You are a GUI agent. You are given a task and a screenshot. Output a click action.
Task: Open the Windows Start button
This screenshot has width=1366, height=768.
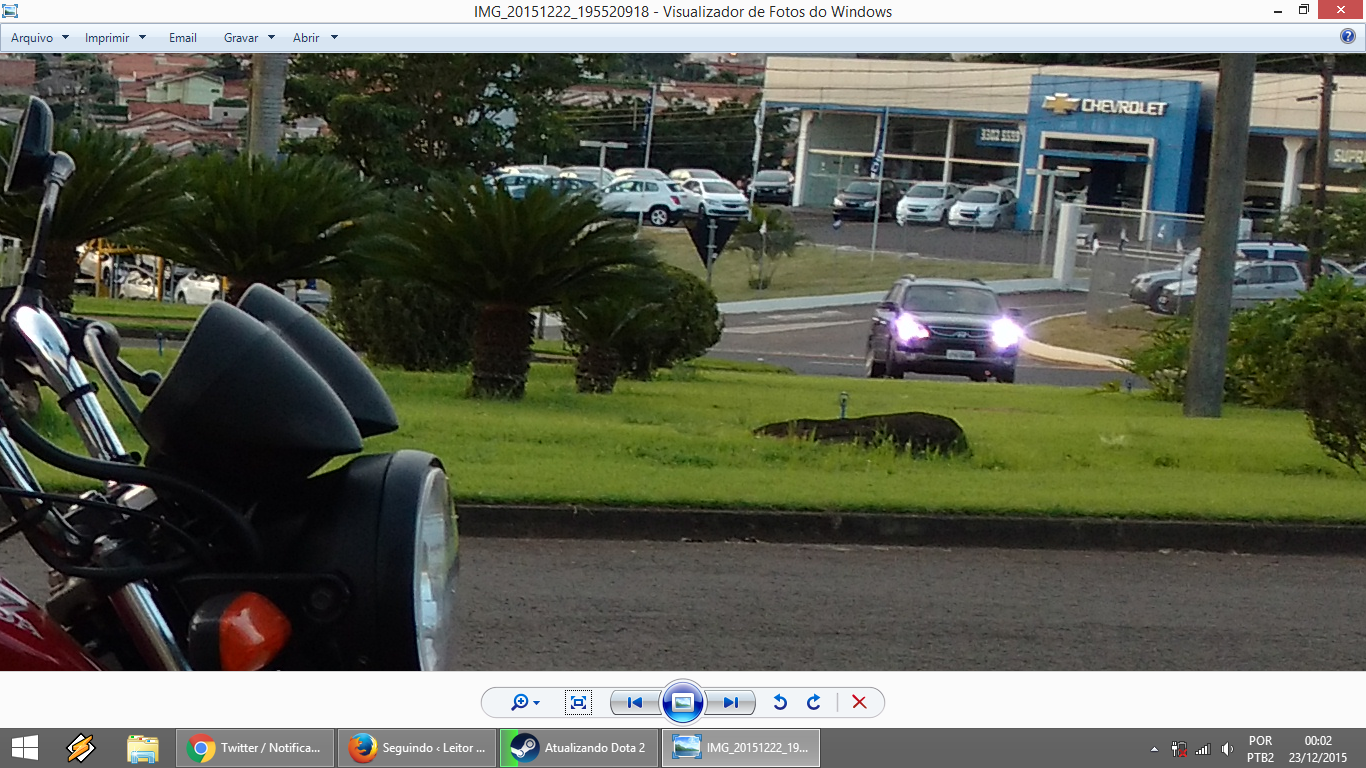(25, 748)
